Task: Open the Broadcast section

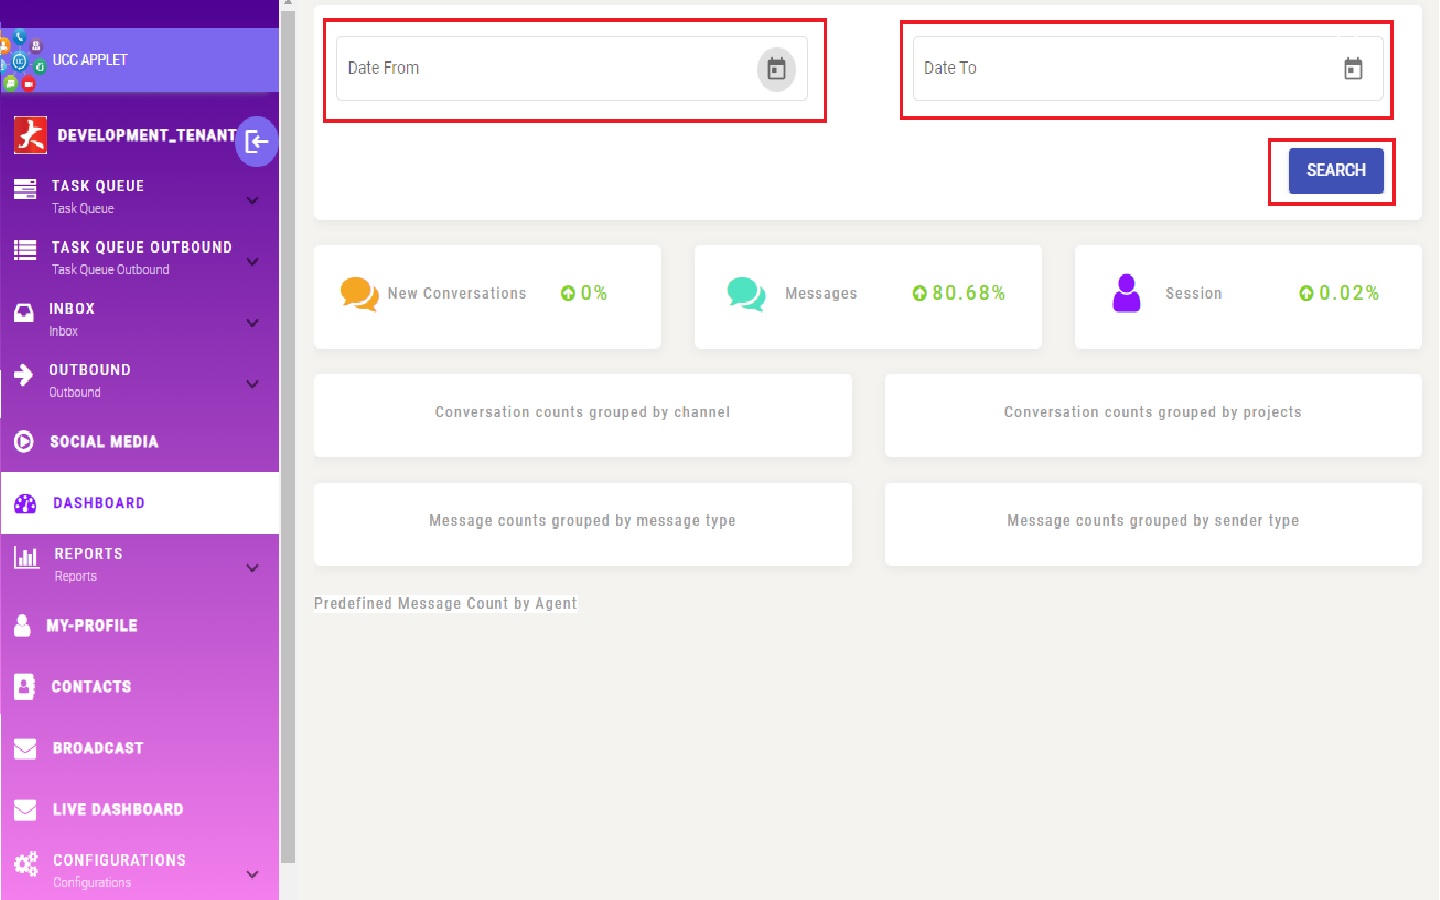Action: click(x=98, y=748)
